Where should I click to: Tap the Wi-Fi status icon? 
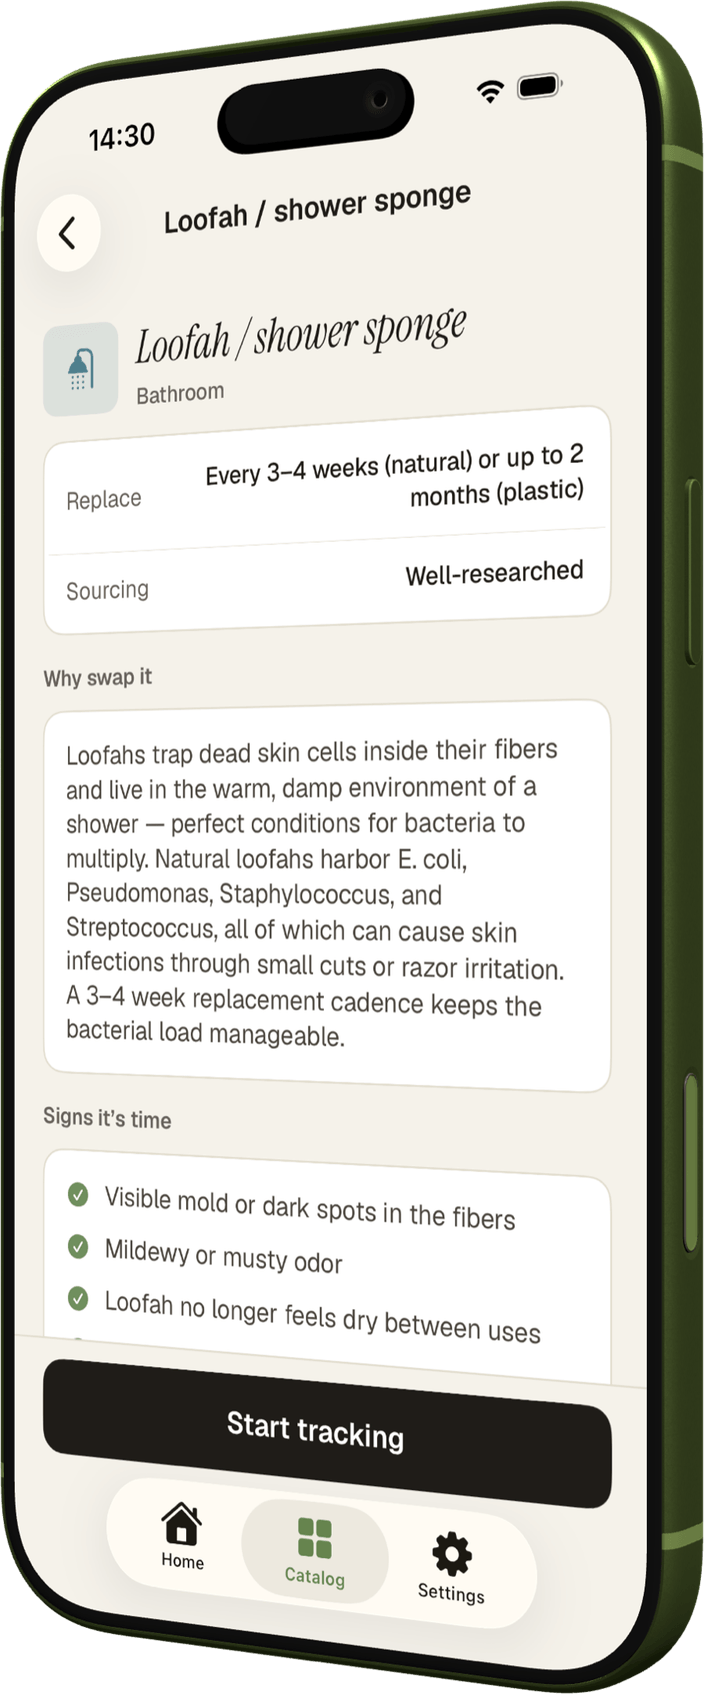(489, 92)
